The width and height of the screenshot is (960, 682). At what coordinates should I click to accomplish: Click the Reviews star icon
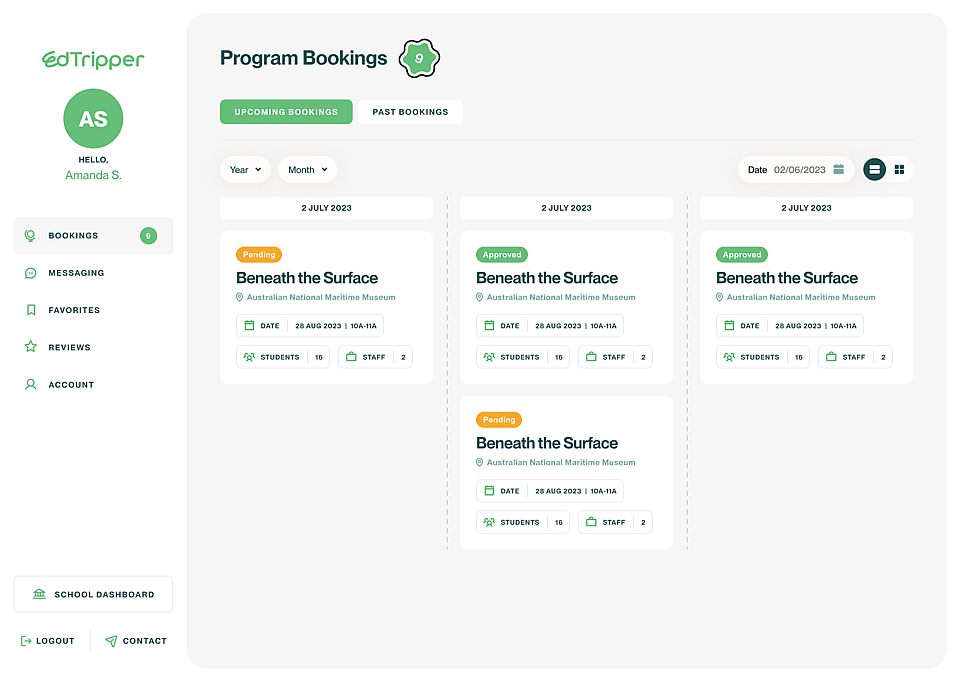[x=31, y=347]
